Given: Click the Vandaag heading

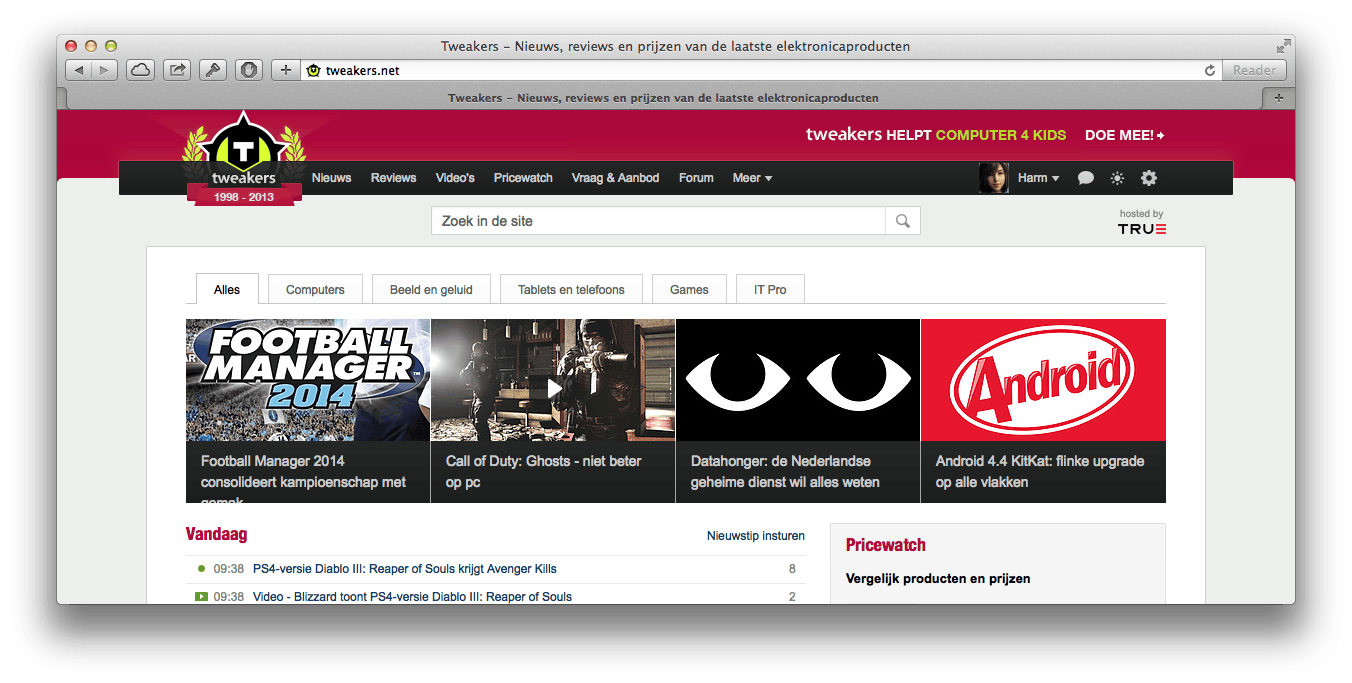Looking at the screenshot, I should point(217,535).
